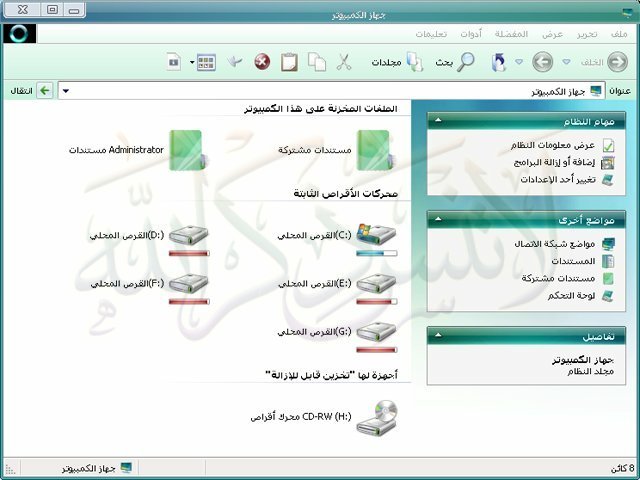Screen dimensions: 640x480
Task: Toggle the Folders (مجلدات) pane button
Action: (x=415, y=62)
